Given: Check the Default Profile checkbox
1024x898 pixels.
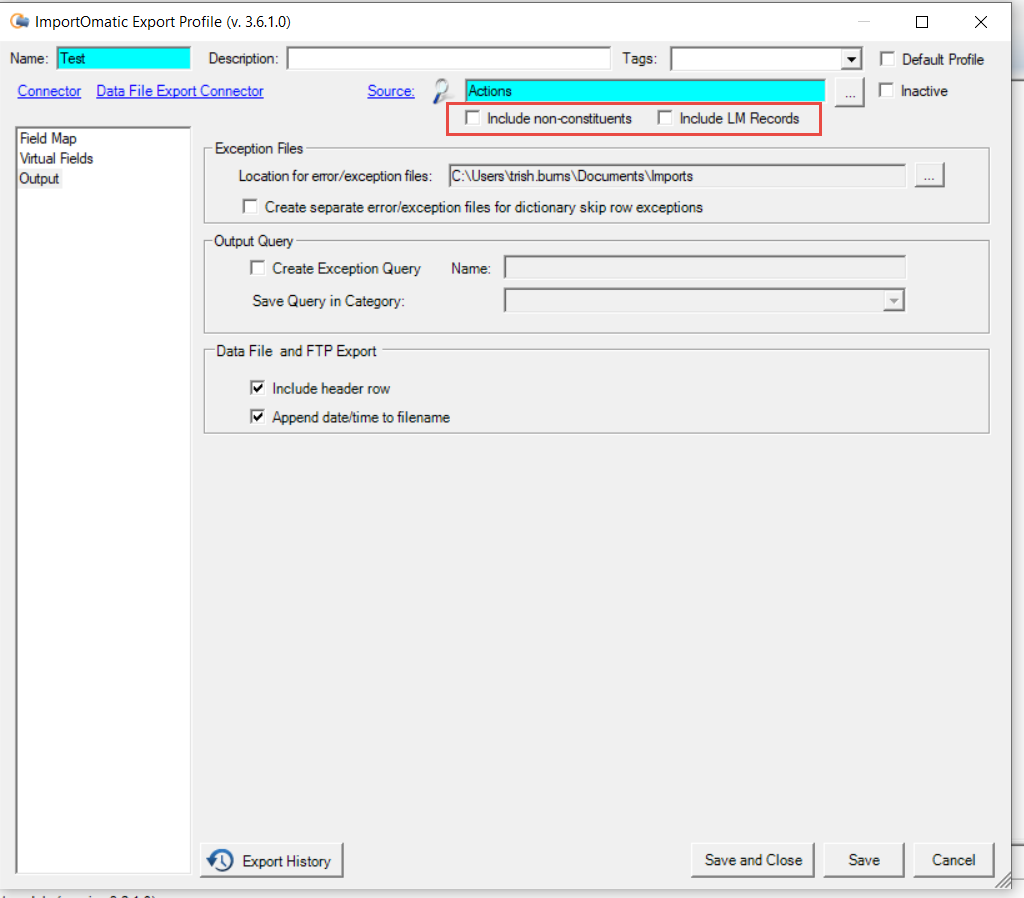Looking at the screenshot, I should [x=887, y=58].
